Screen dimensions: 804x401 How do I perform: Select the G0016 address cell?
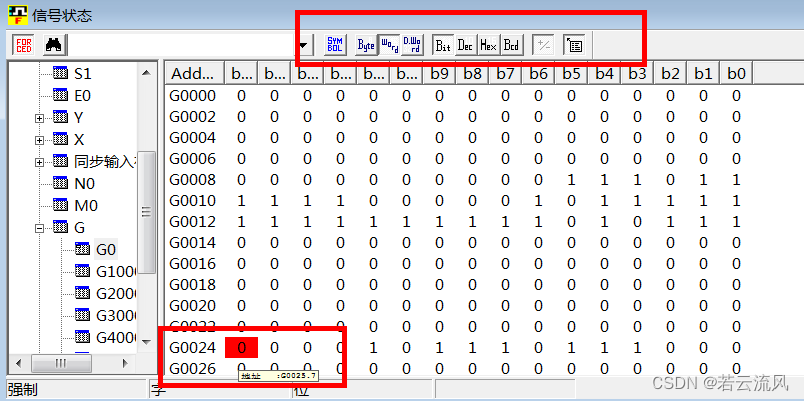(193, 264)
